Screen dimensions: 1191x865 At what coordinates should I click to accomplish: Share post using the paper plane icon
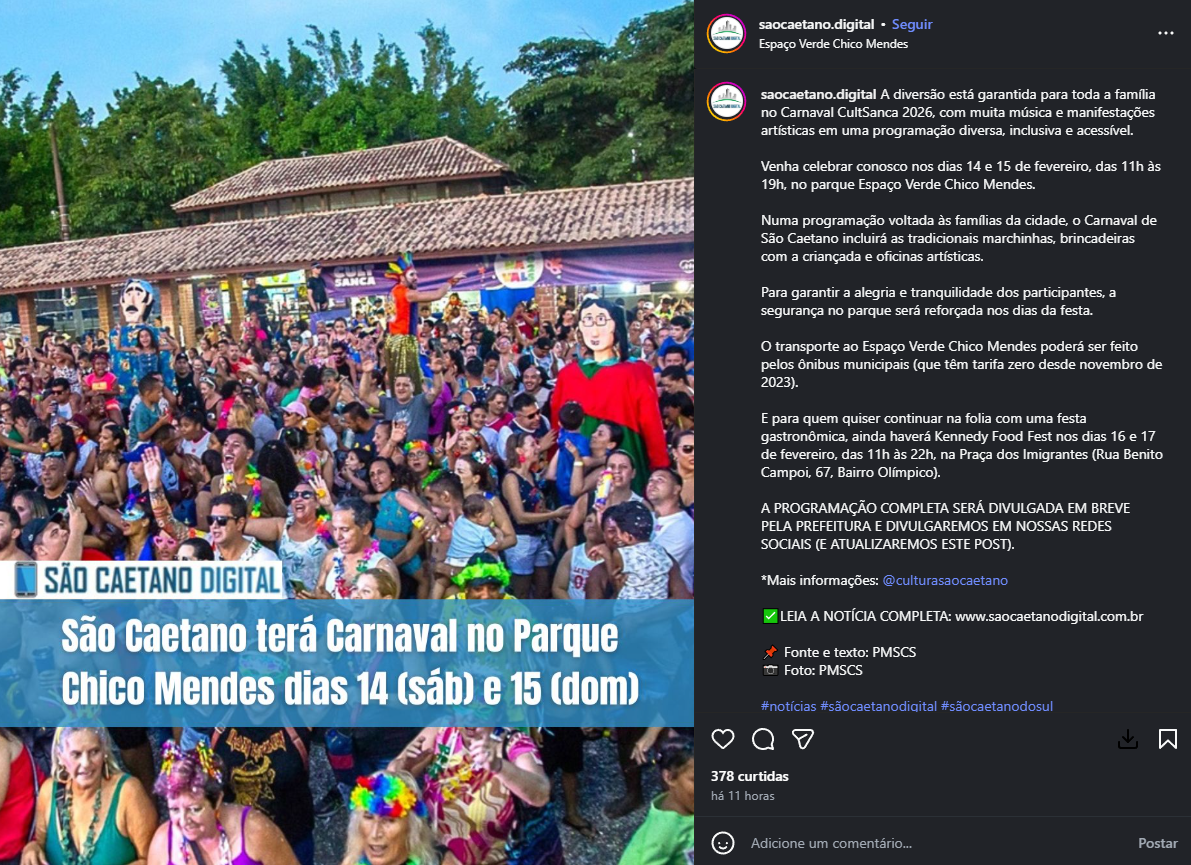point(803,739)
